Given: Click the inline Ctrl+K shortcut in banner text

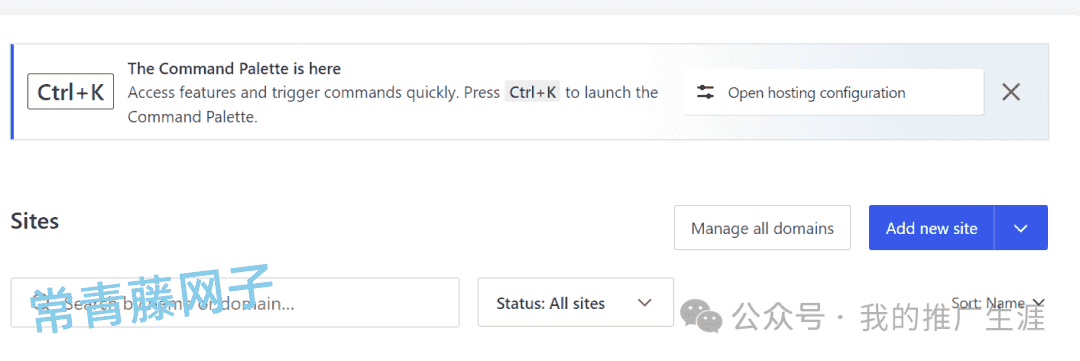Looking at the screenshot, I should 533,92.
